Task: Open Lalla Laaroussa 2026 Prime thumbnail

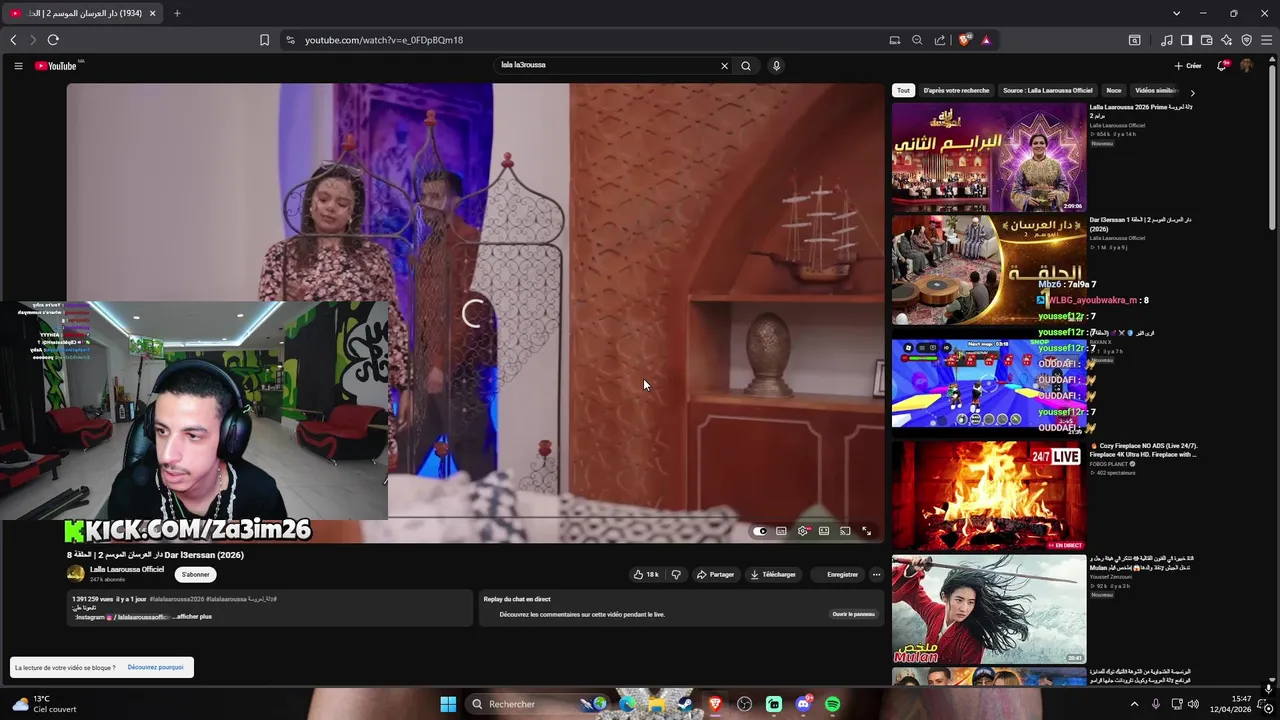Action: click(x=989, y=157)
